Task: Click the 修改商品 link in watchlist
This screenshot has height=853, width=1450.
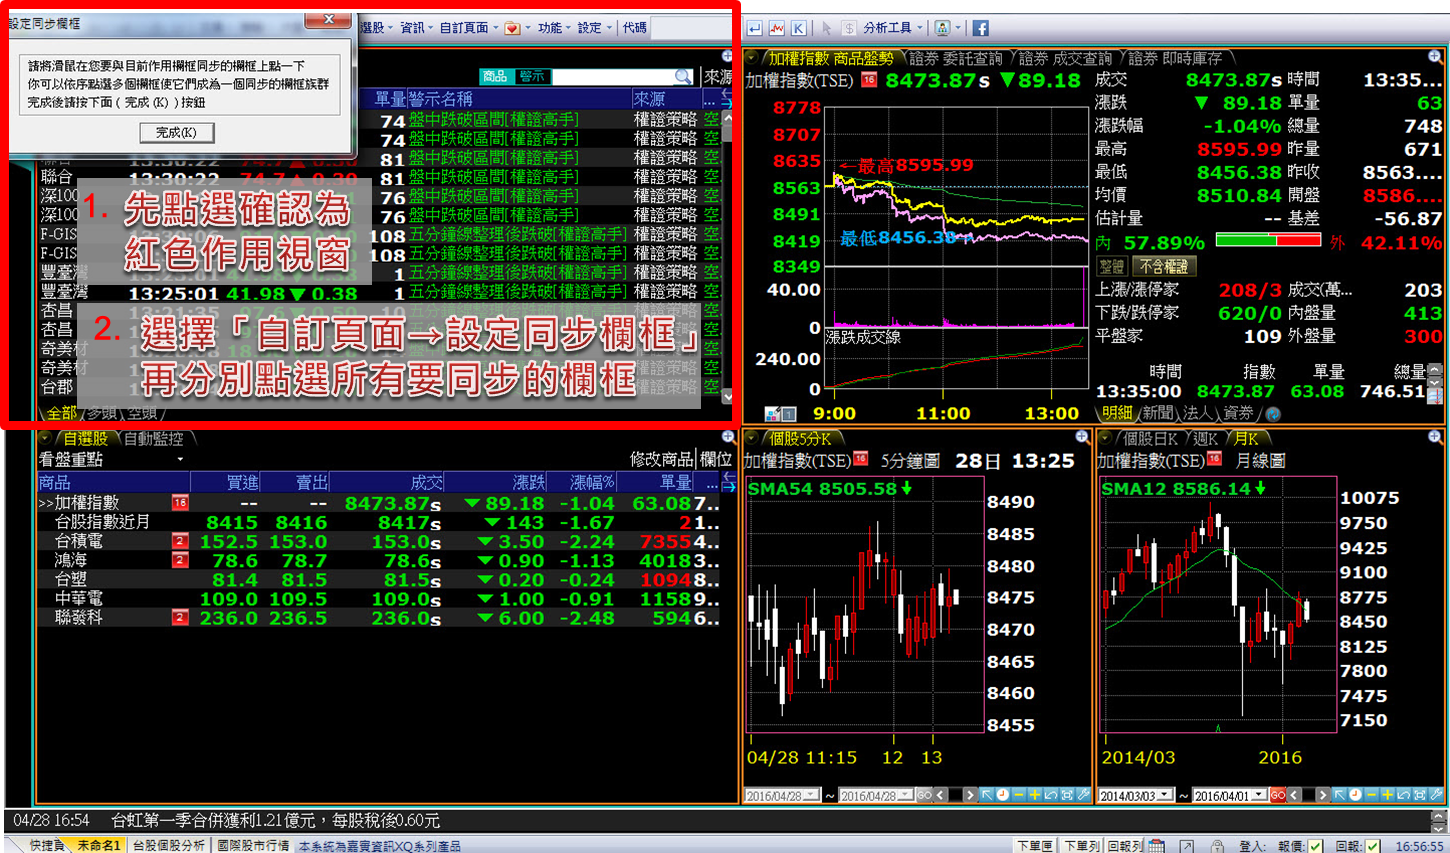Action: [x=661, y=459]
